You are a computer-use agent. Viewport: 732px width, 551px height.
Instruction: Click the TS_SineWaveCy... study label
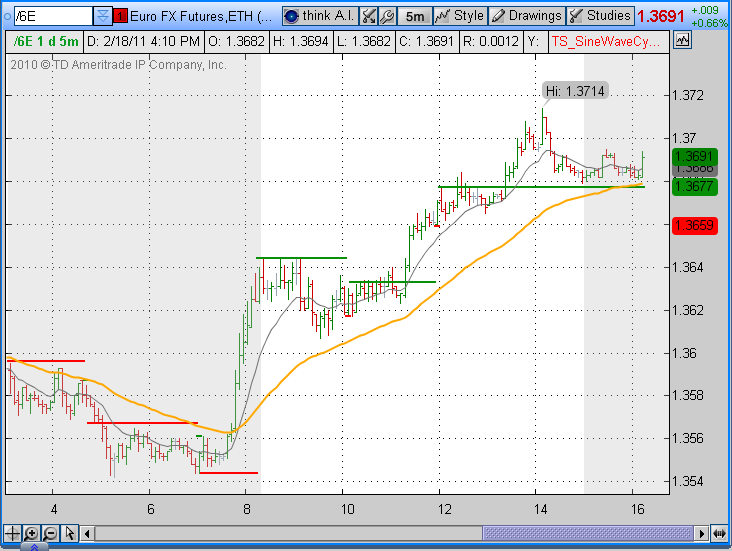[606, 42]
